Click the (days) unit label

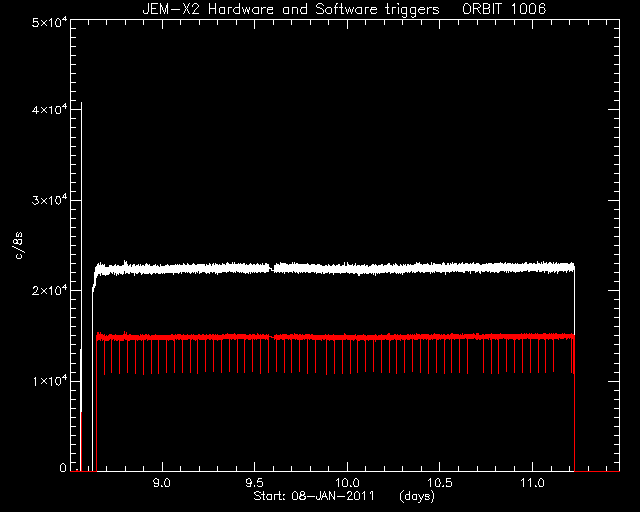click(x=417, y=496)
